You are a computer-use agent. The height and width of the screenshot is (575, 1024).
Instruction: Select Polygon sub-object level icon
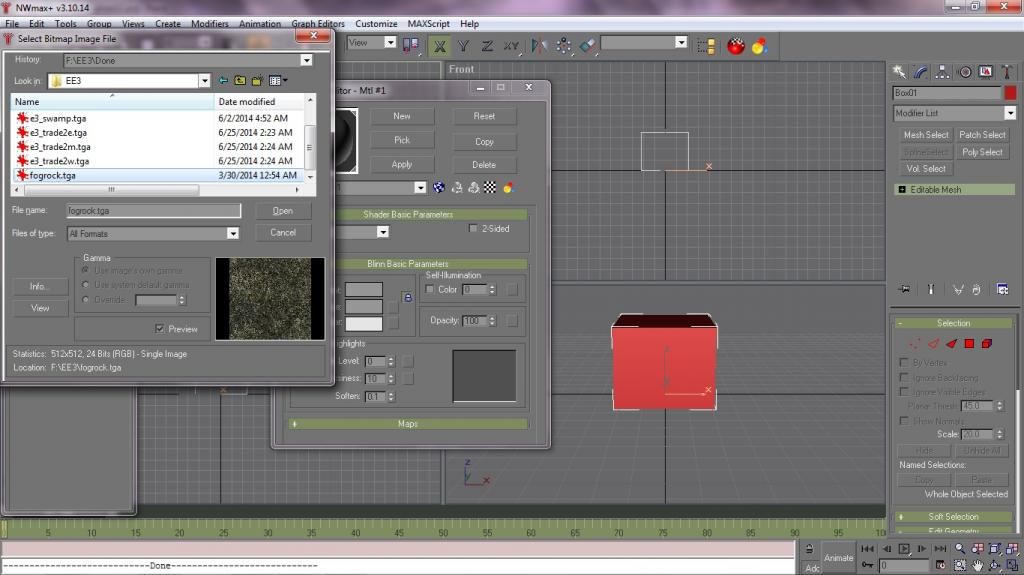968,344
